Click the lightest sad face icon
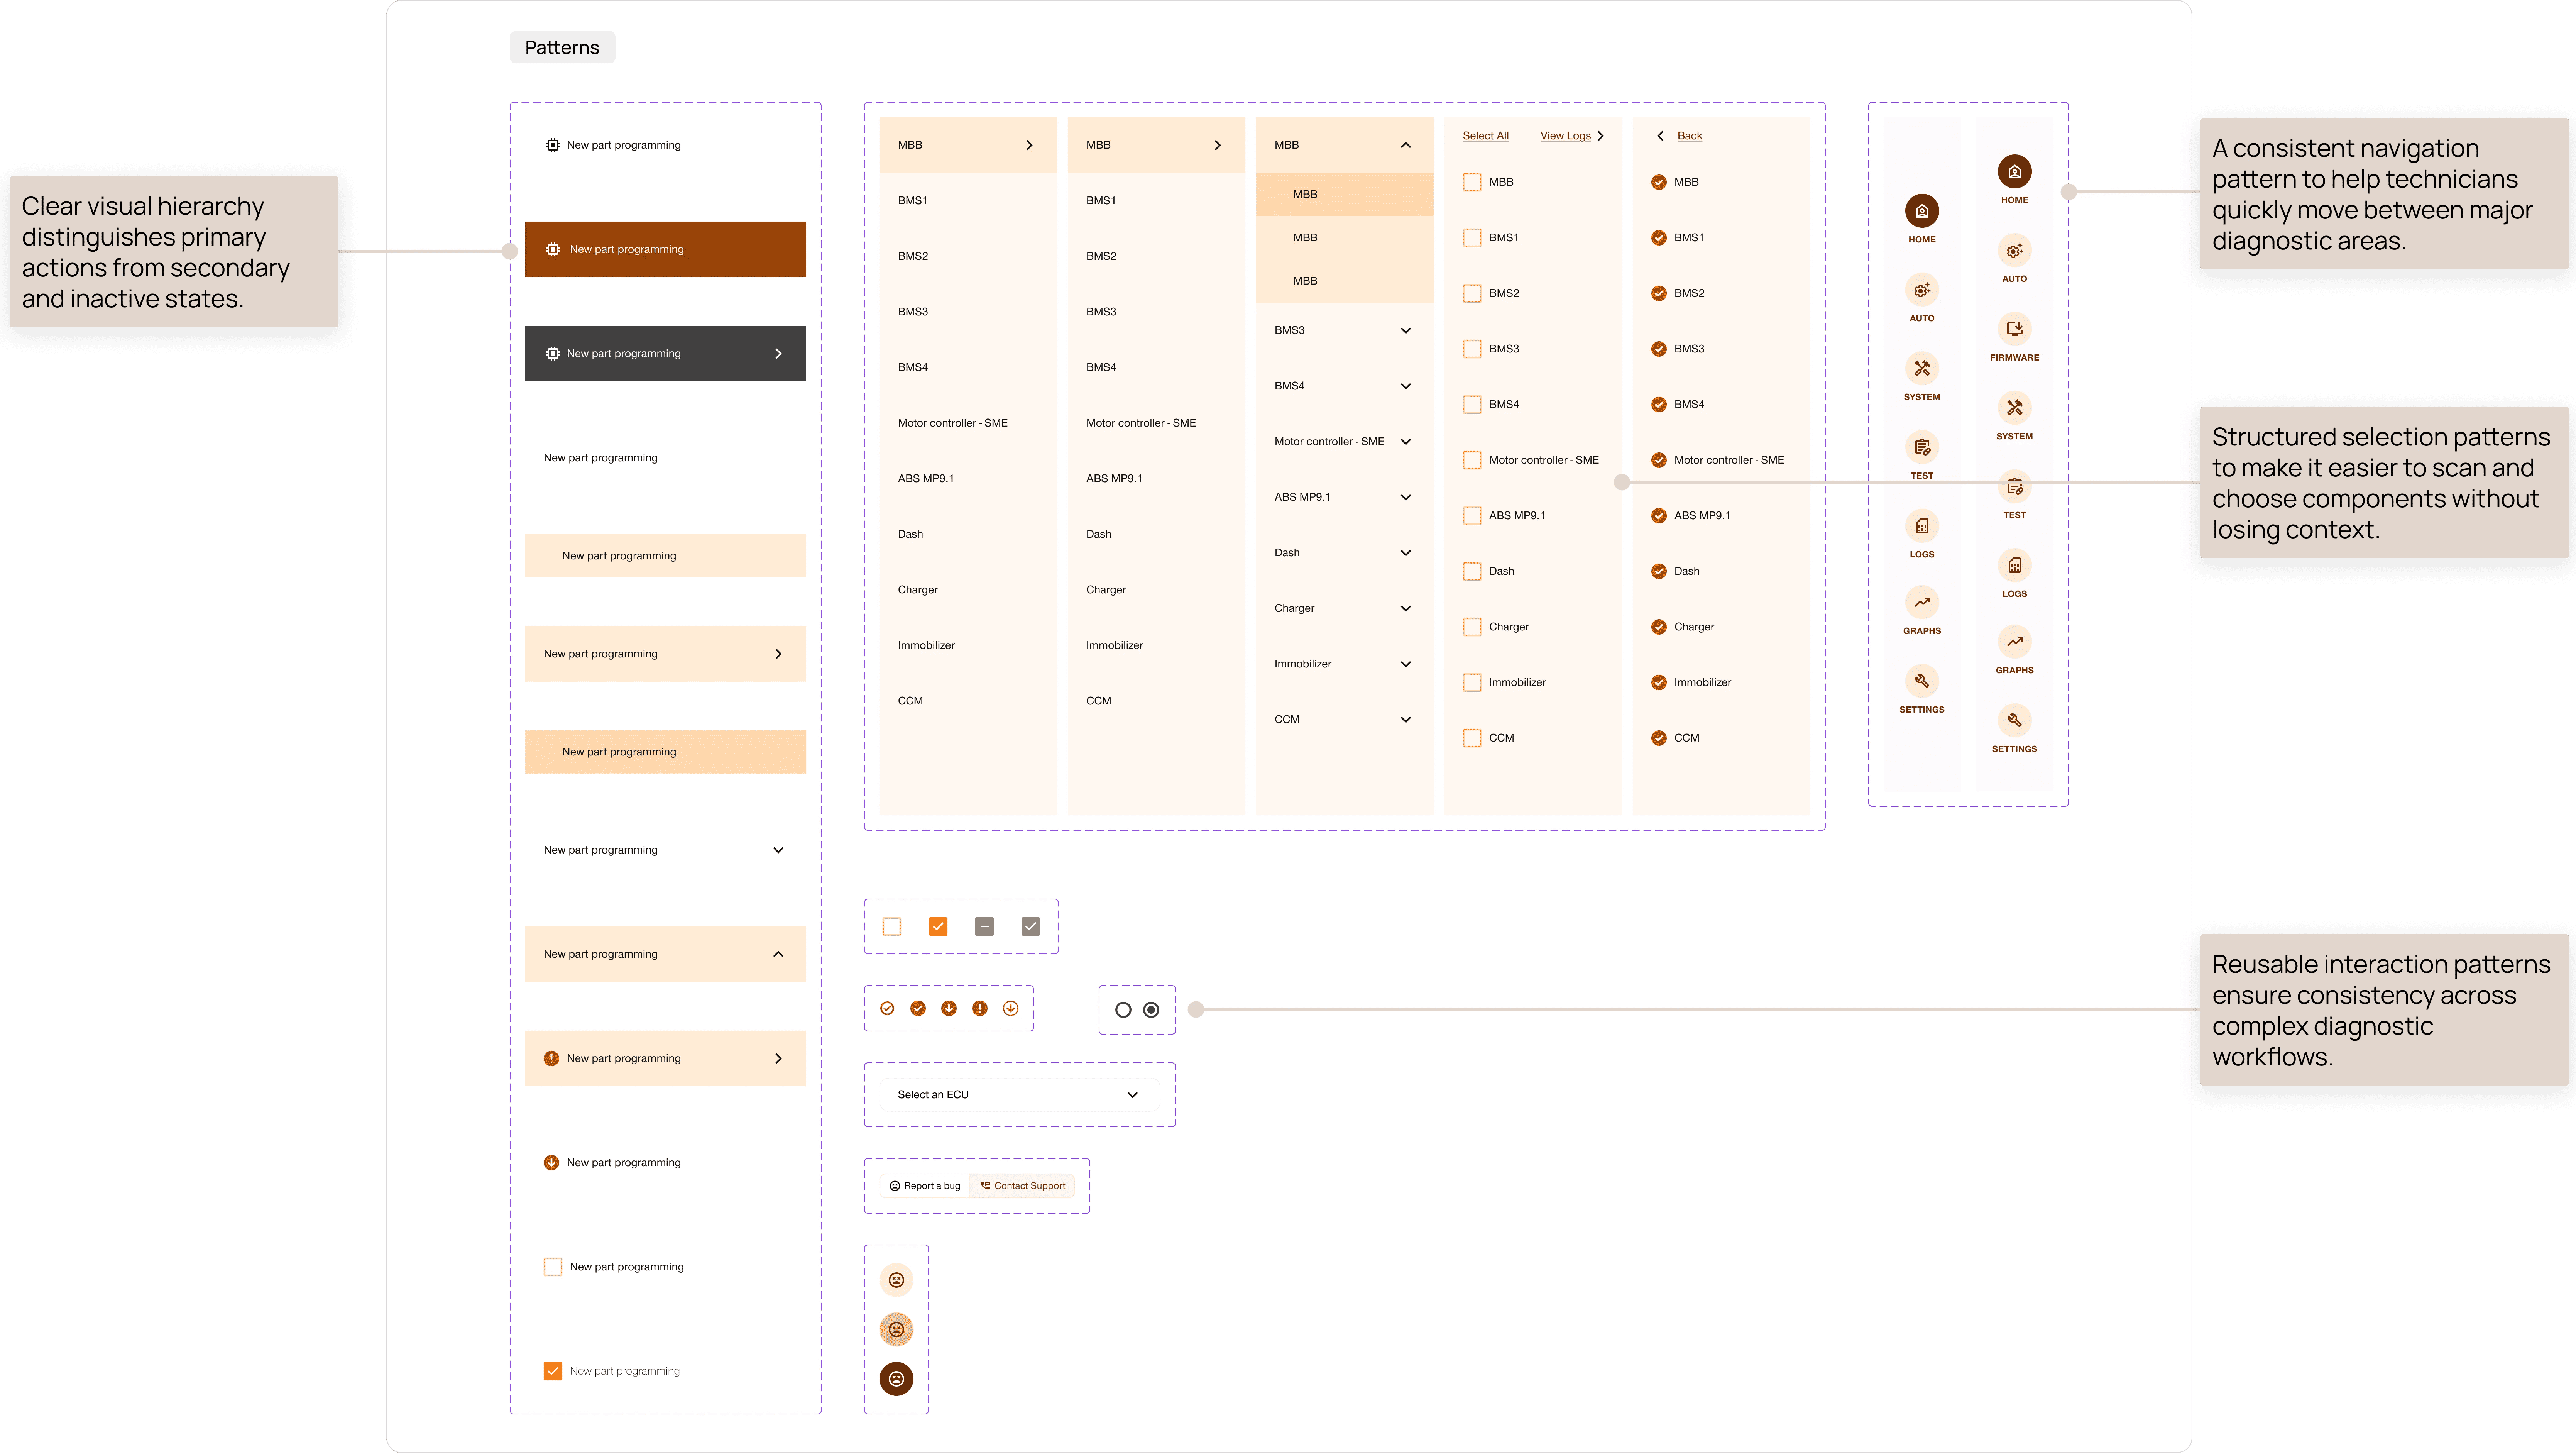Viewport: 2576px width, 1453px height. 896,1280
